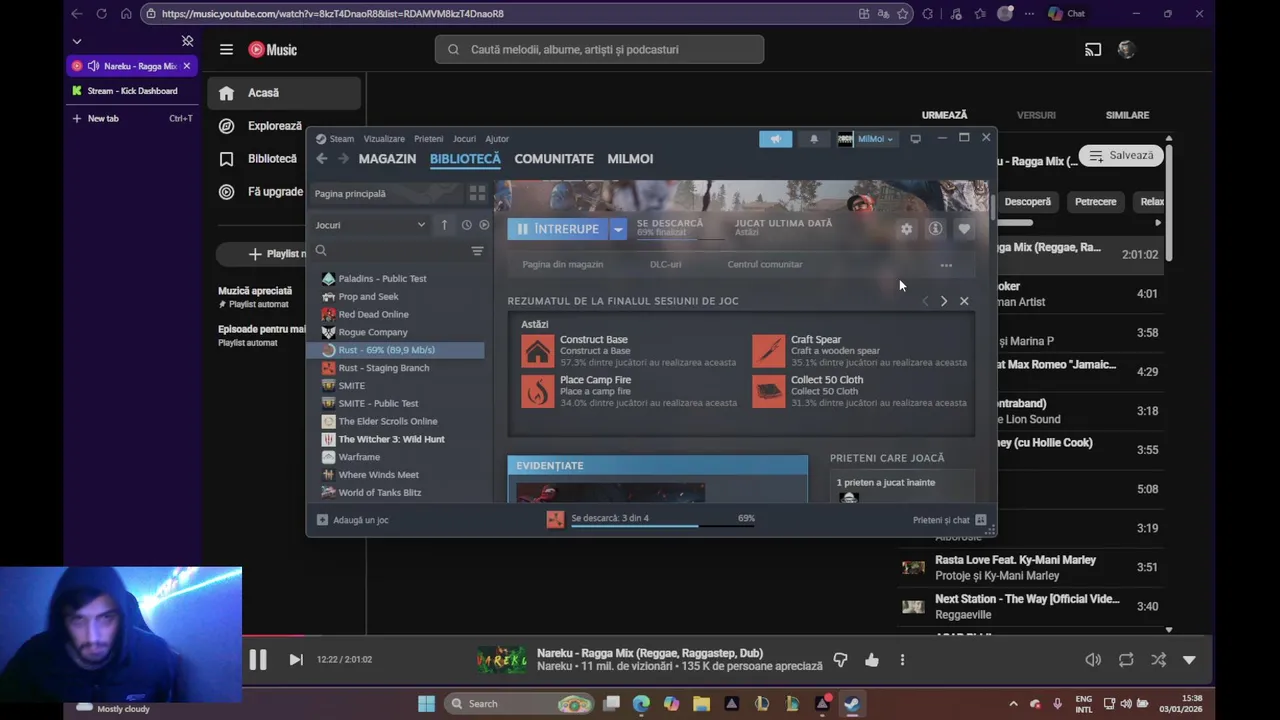Like the Nareku Ragga Mix track
This screenshot has height=720, width=1280.
(x=872, y=660)
